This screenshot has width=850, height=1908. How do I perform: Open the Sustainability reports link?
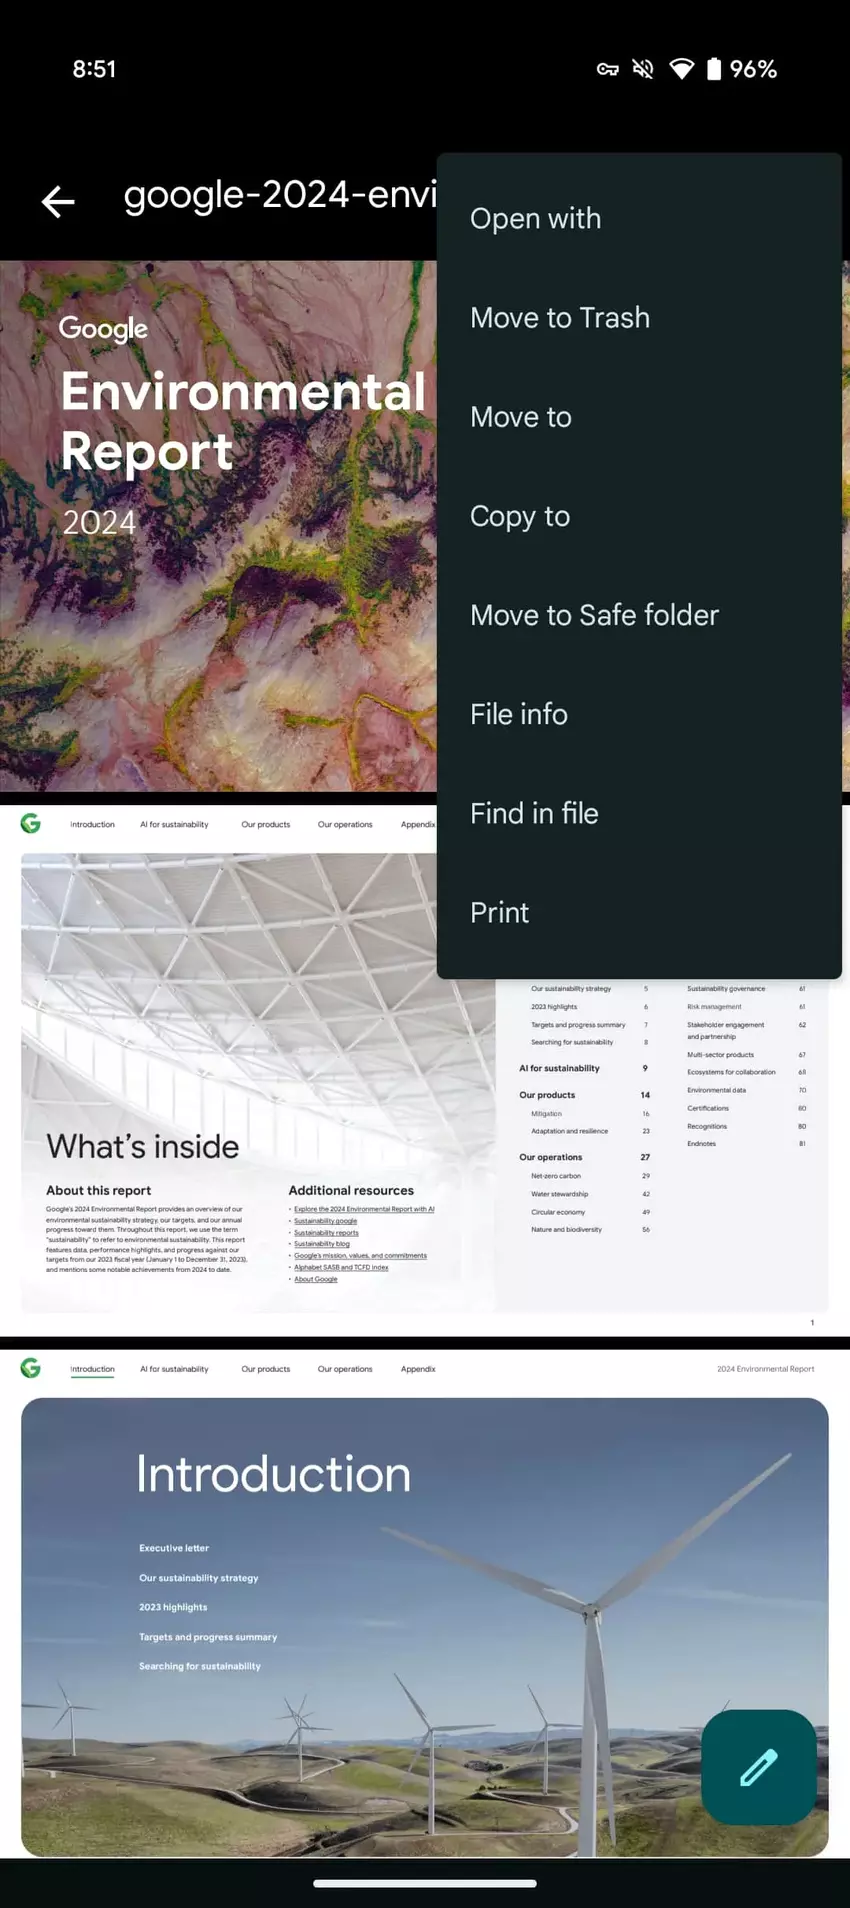point(326,1232)
